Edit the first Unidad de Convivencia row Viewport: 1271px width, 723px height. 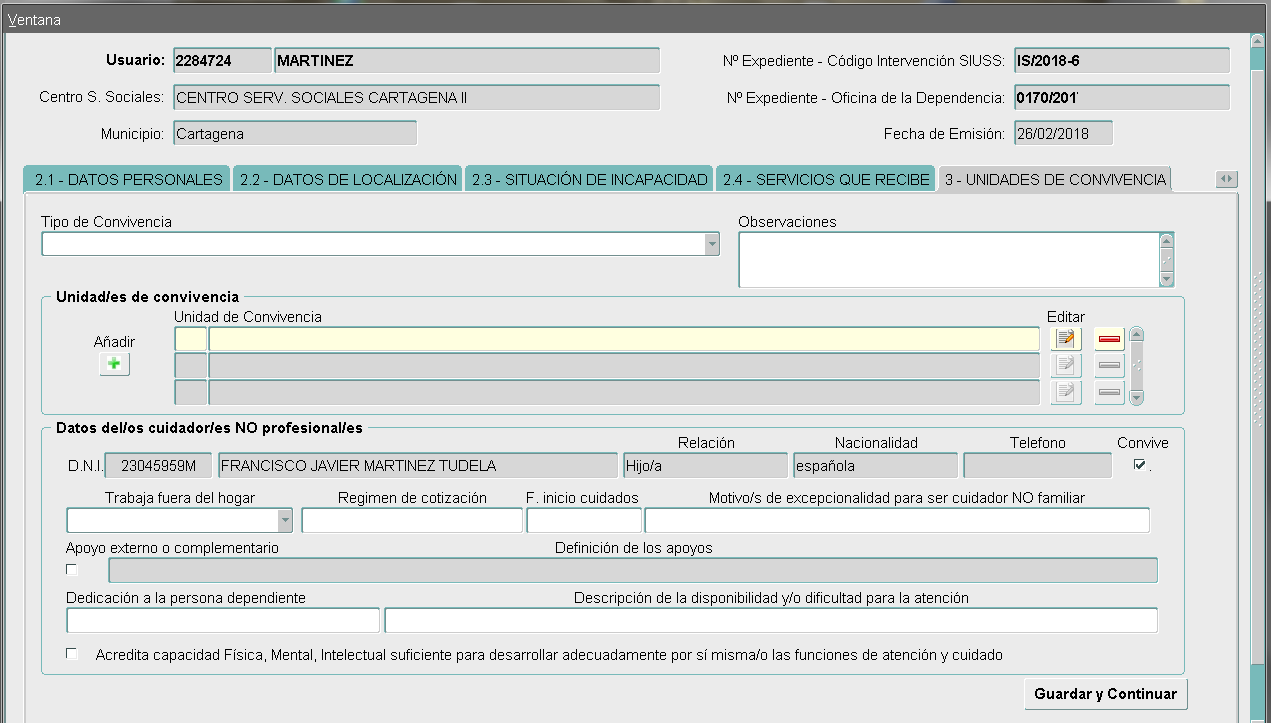[x=1066, y=339]
